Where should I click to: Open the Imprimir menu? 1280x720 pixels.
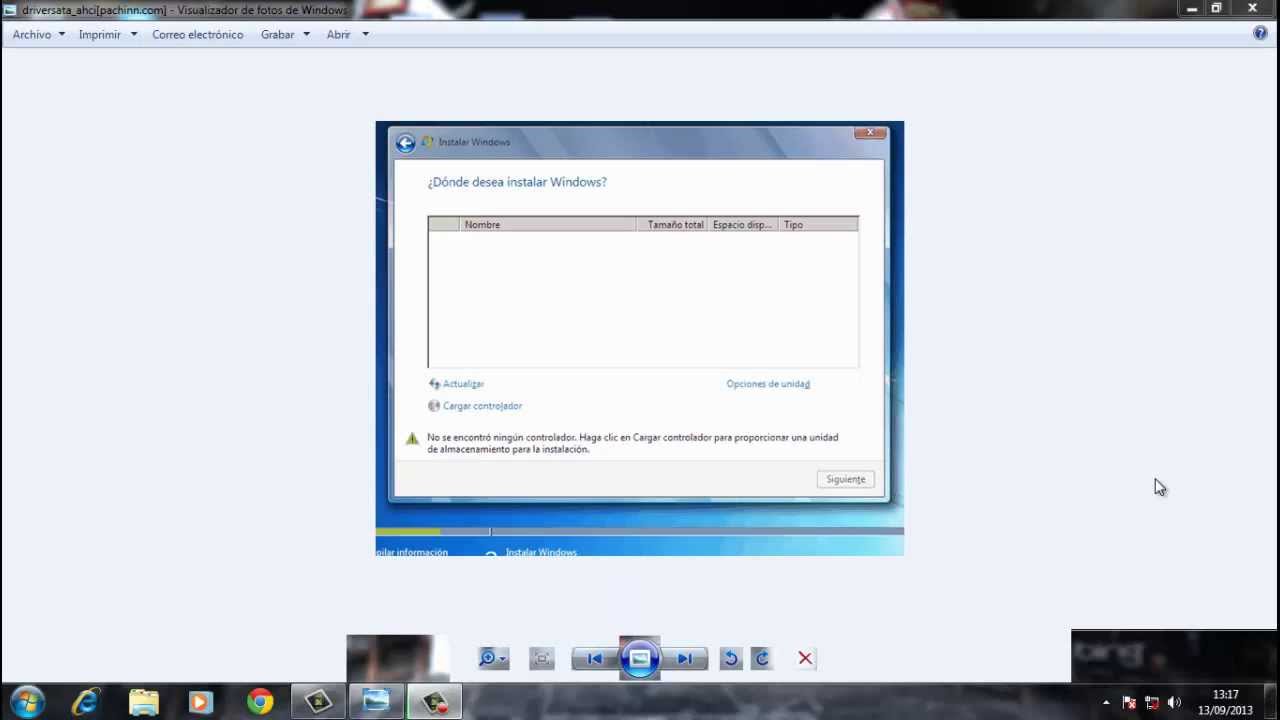pos(108,34)
